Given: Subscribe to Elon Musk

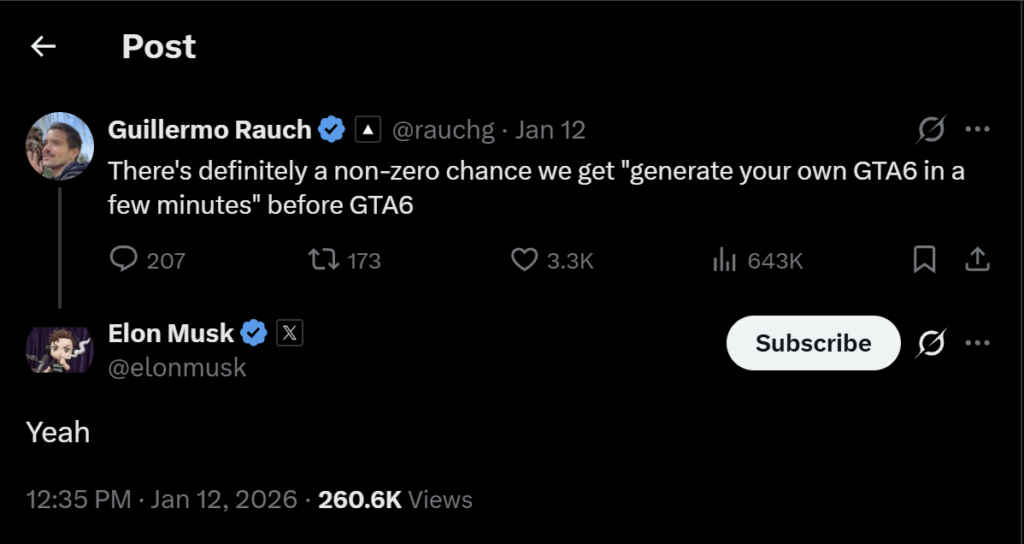Looking at the screenshot, I should pyautogui.click(x=813, y=343).
